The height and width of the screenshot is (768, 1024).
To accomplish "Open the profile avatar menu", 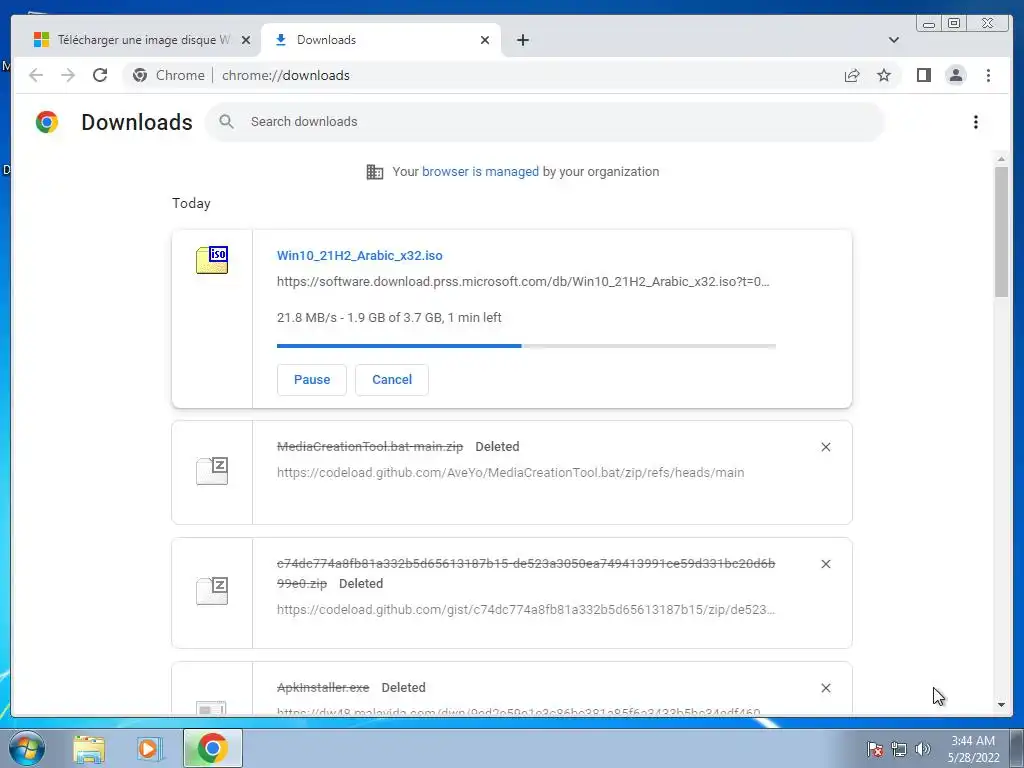I will point(955,75).
